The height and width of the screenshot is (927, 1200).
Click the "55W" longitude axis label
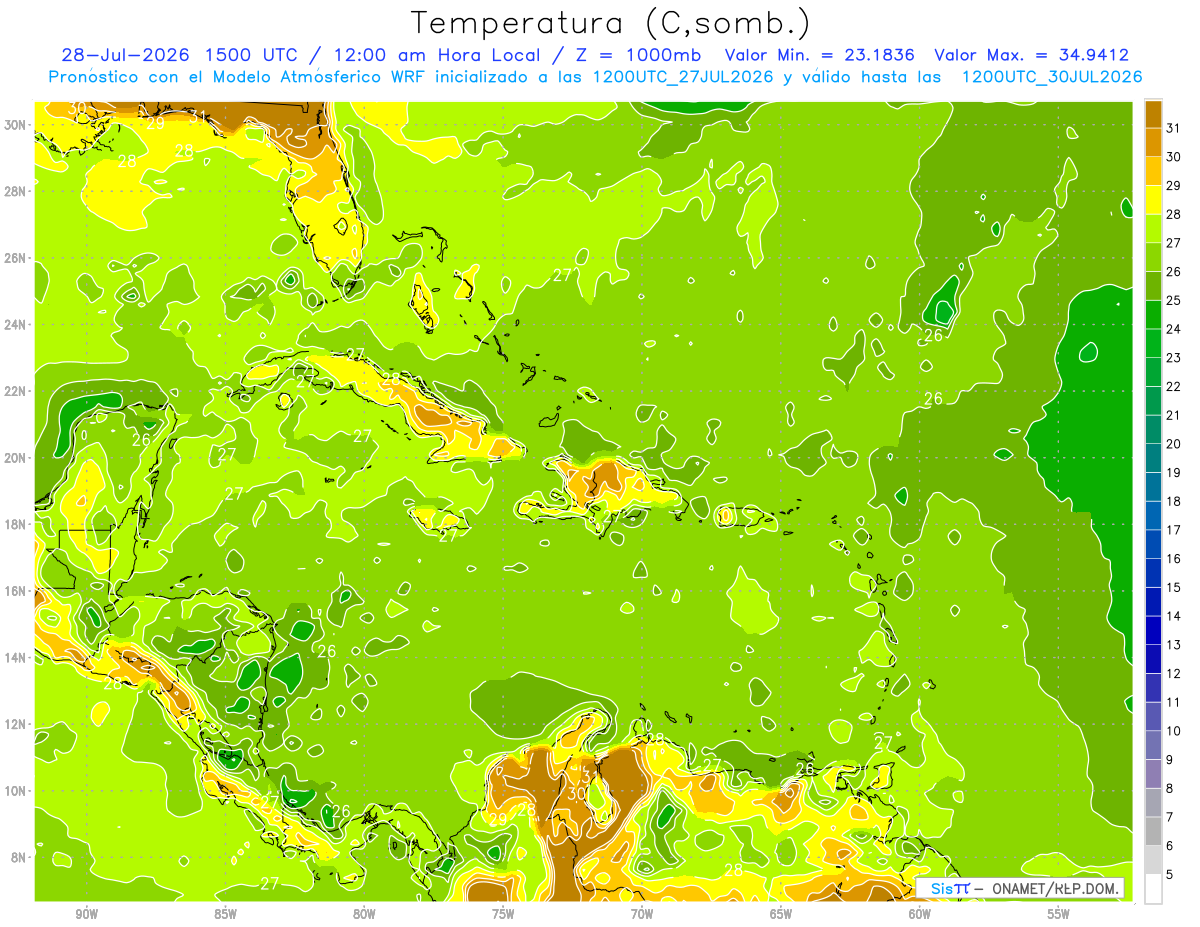(1059, 914)
